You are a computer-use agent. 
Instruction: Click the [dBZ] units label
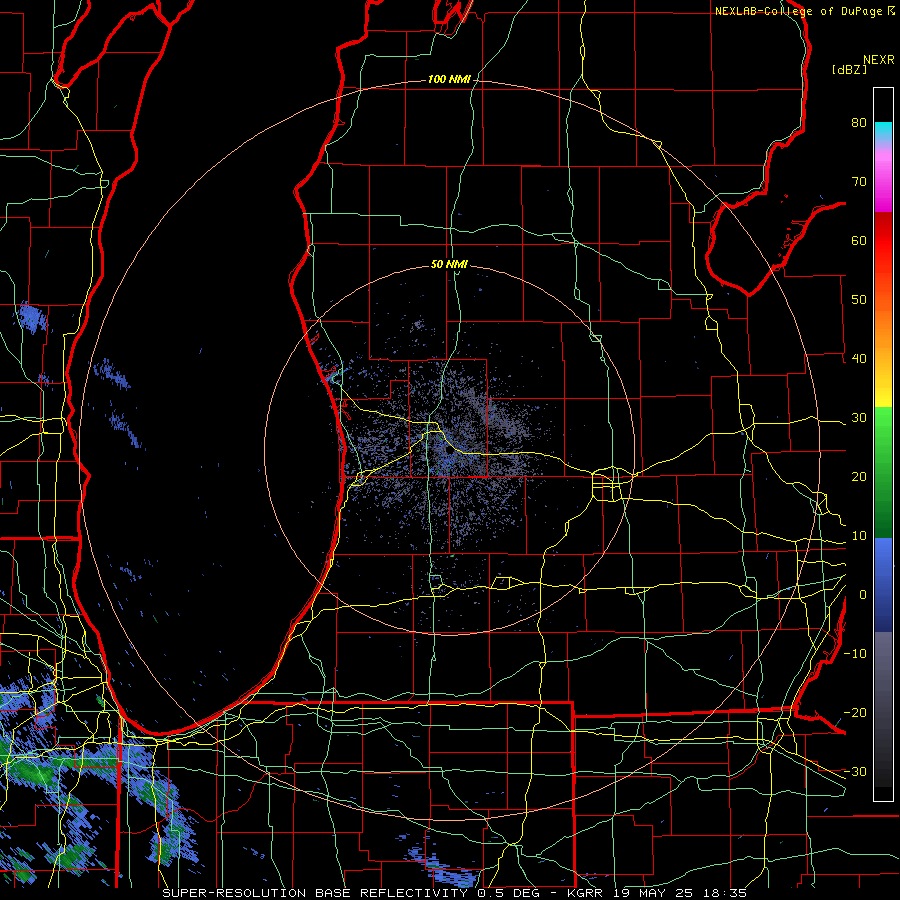pyautogui.click(x=849, y=70)
